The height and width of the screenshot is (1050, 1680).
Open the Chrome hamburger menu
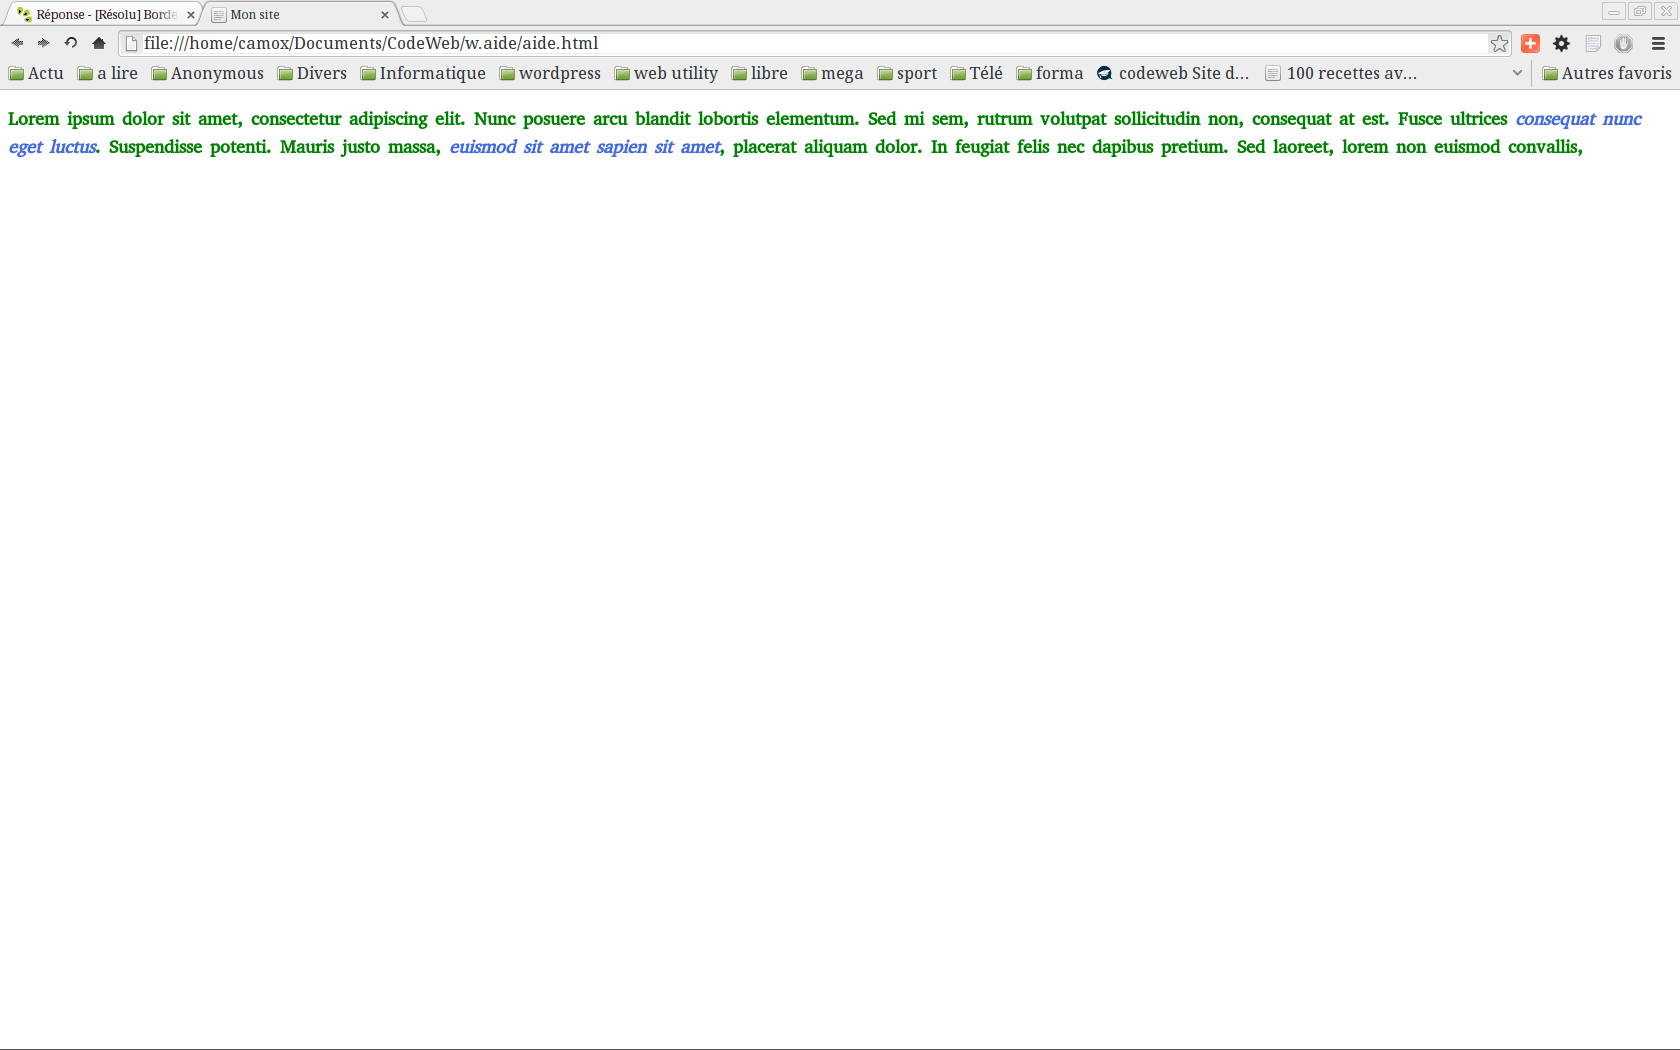click(1658, 43)
